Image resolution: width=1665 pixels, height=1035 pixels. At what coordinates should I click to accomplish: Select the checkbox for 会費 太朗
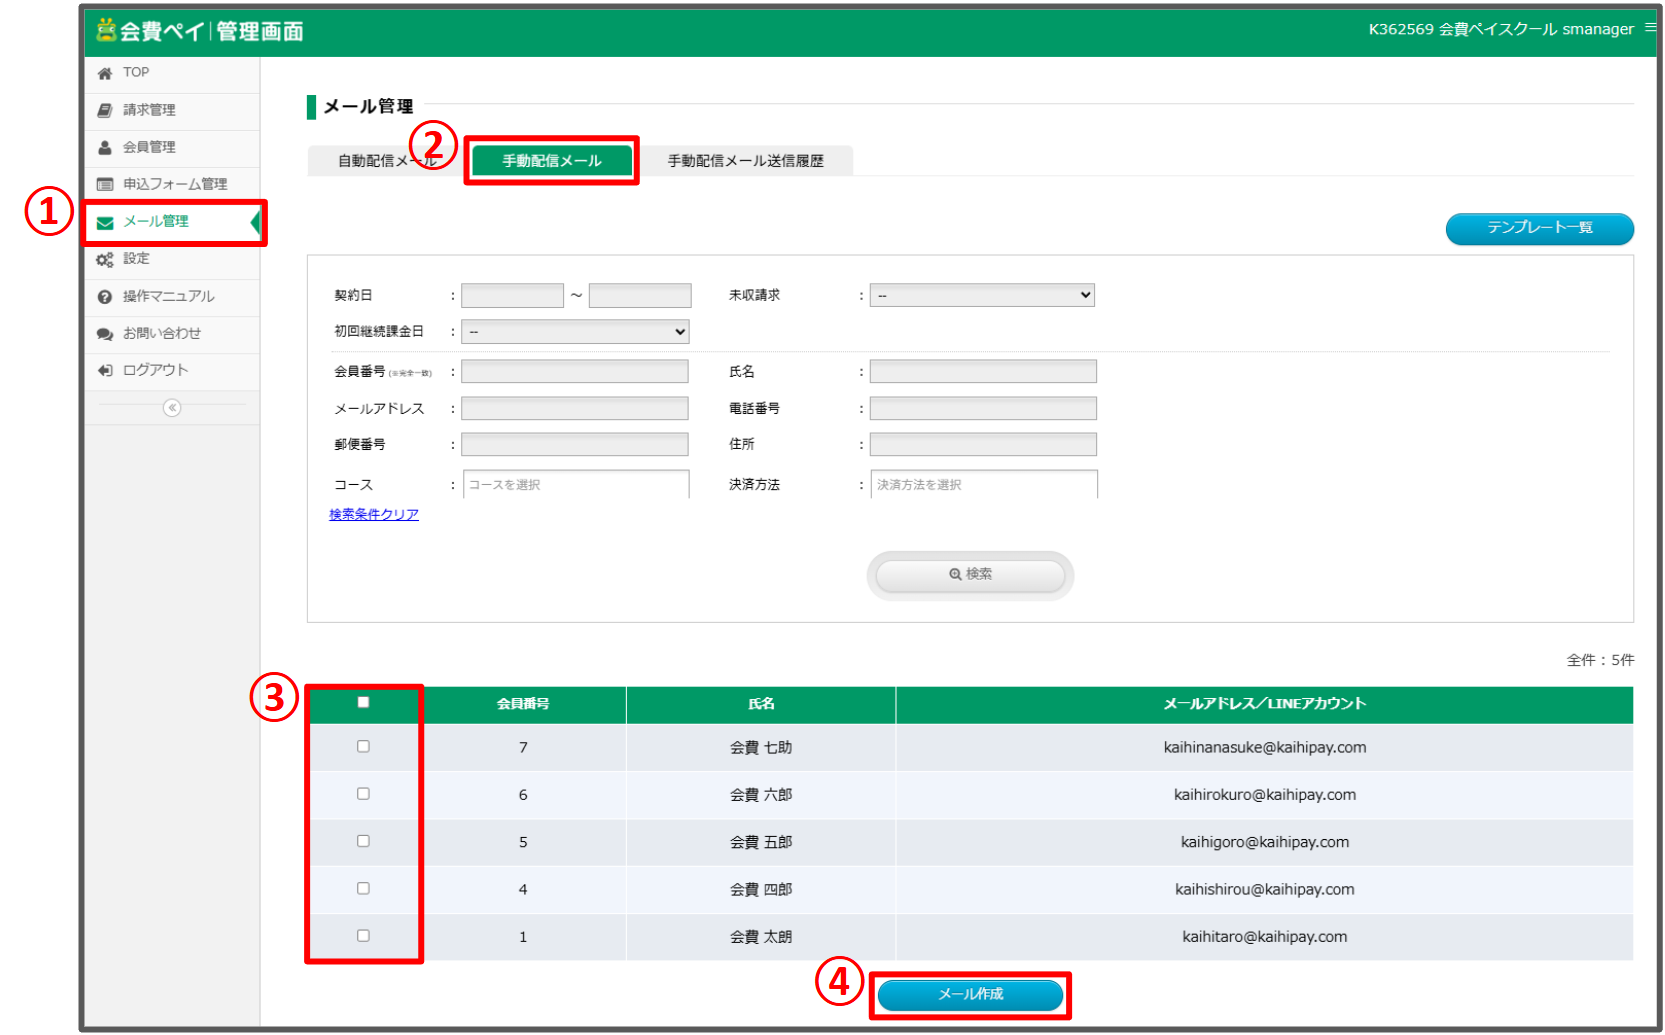click(x=363, y=936)
